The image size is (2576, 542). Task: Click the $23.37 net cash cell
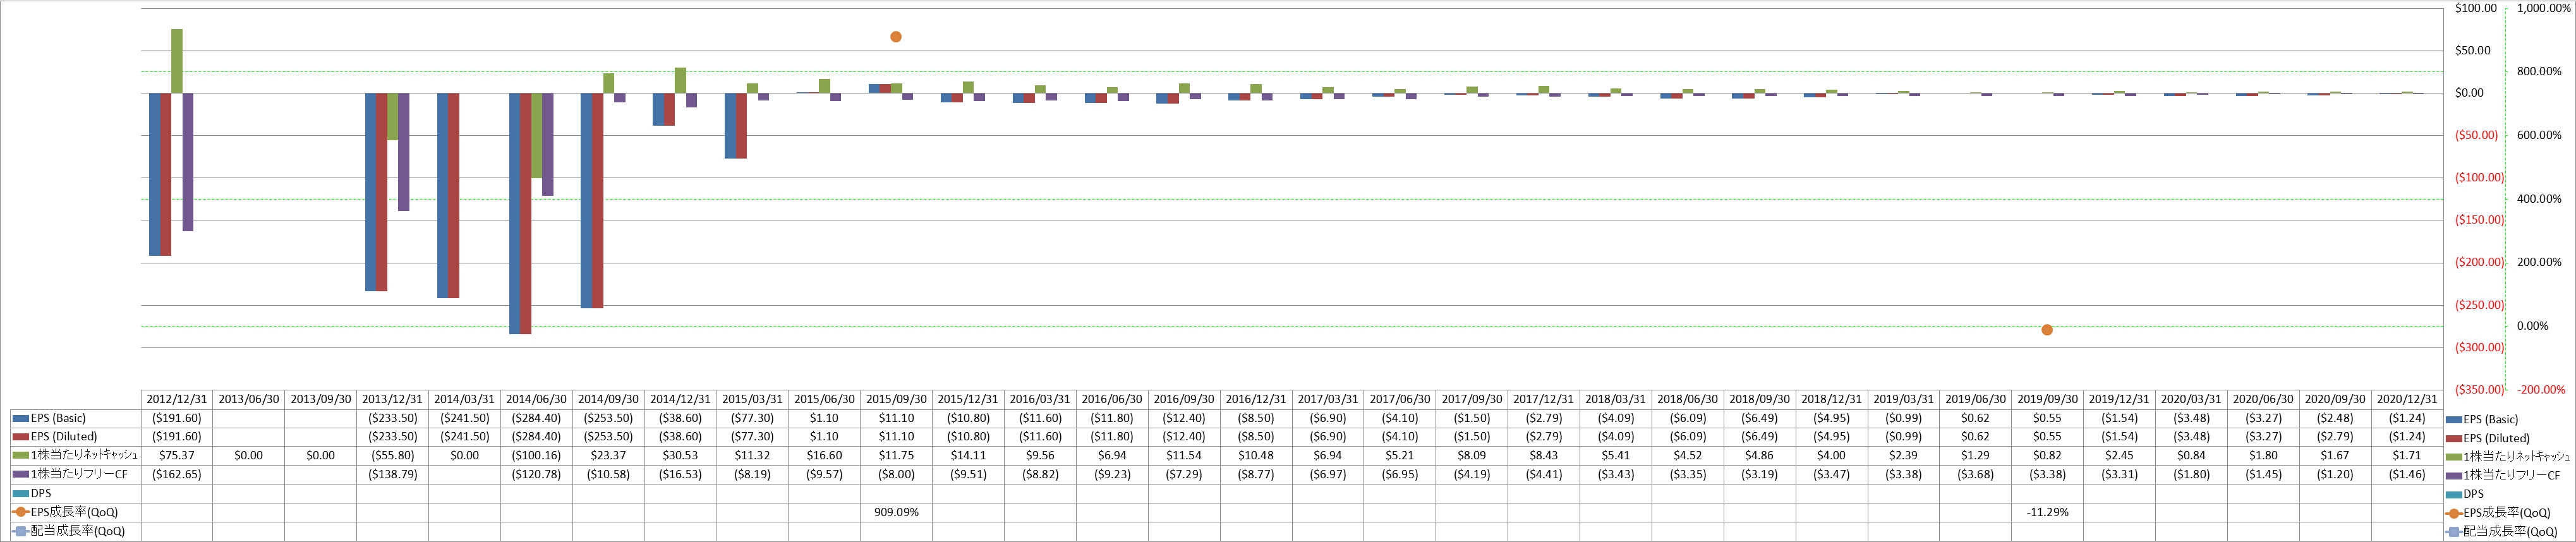(608, 455)
